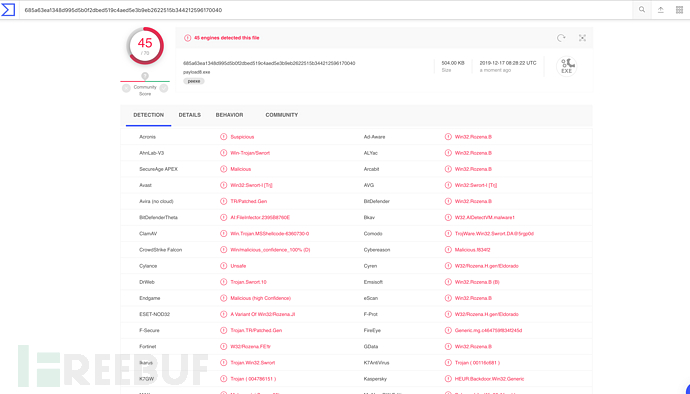This screenshot has width=690, height=394.
Task: Click CrowdStrike Falcon detection result
Action: point(270,250)
